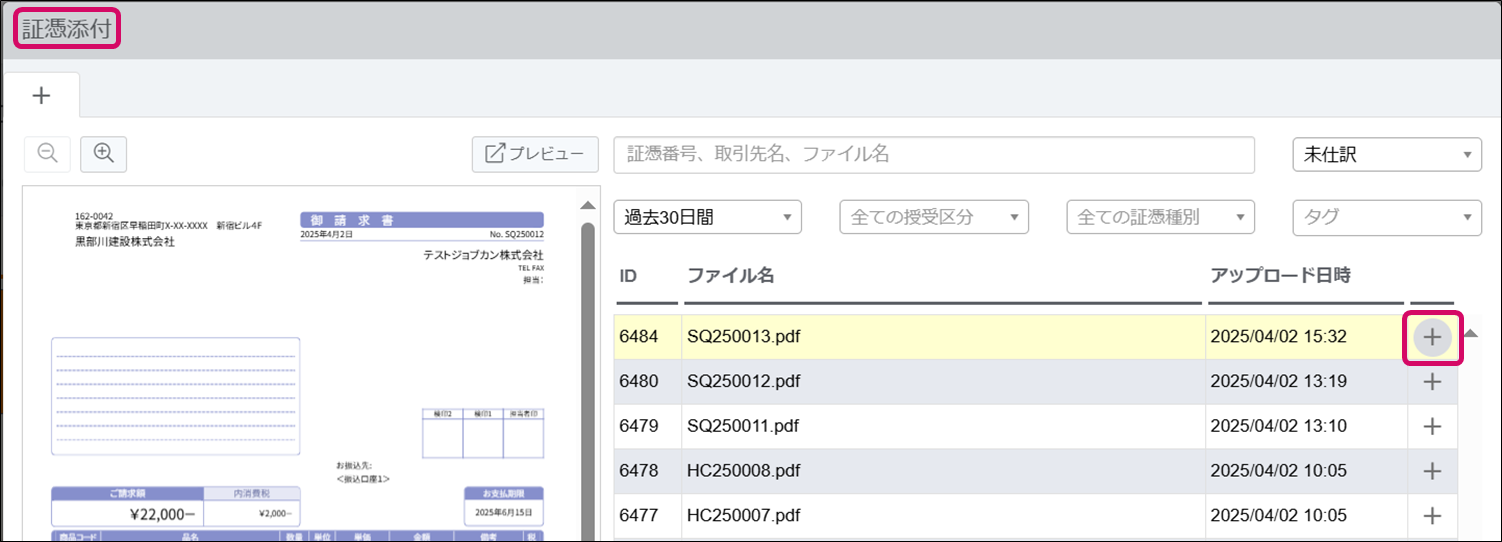
Task: Open the 未仕訳 status dropdown
Action: (1386, 155)
